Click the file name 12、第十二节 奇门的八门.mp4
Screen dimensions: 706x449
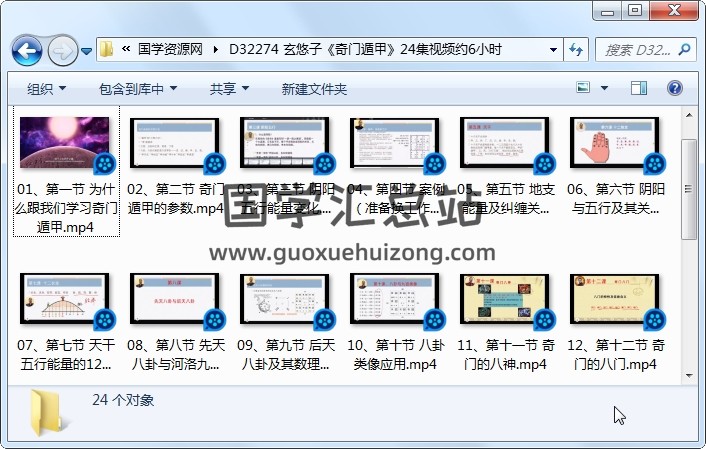click(x=615, y=354)
